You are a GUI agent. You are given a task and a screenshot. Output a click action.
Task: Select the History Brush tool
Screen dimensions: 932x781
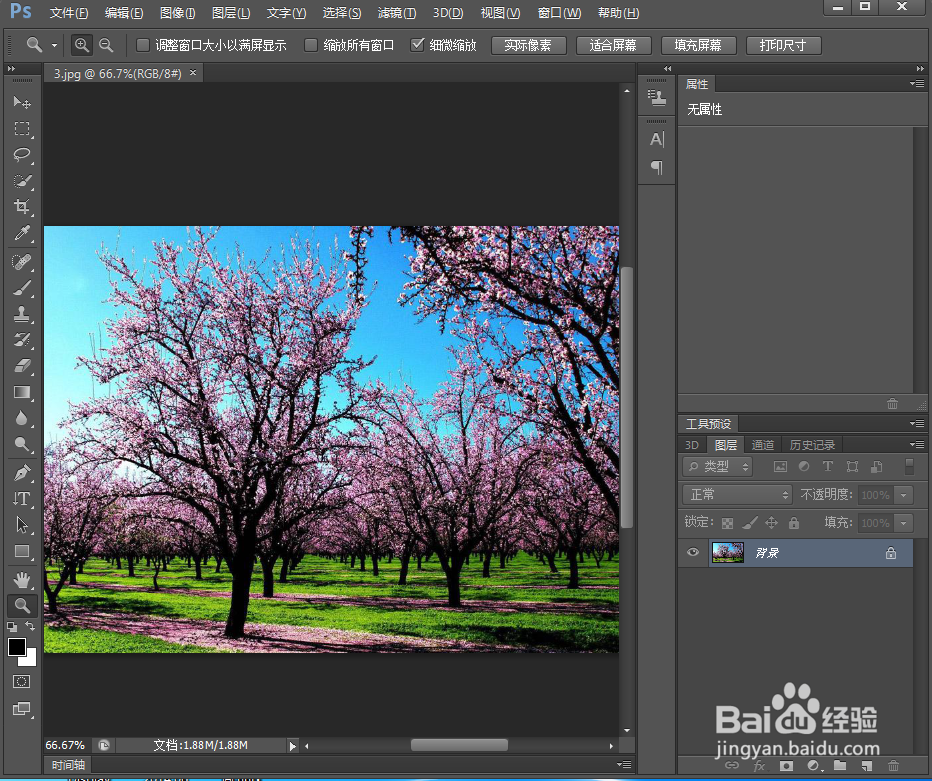(22, 340)
